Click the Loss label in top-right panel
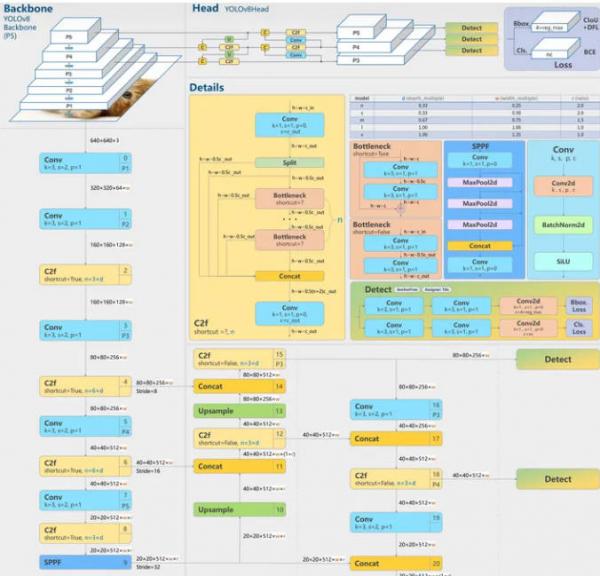Viewport: 600px width, 576px height. (x=563, y=65)
